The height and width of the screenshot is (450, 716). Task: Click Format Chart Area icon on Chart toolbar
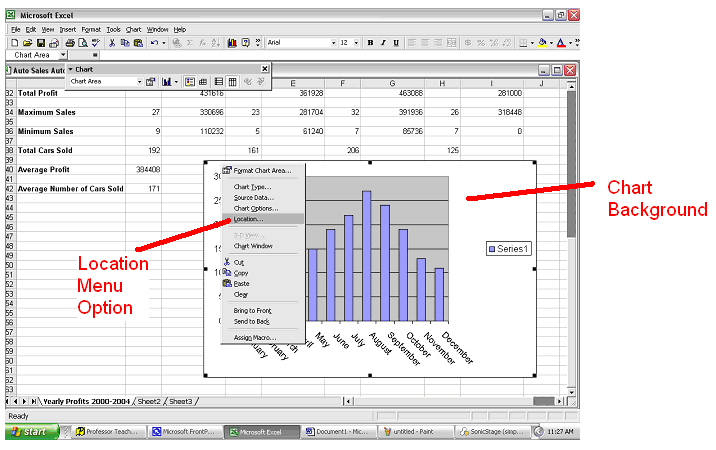pos(151,81)
